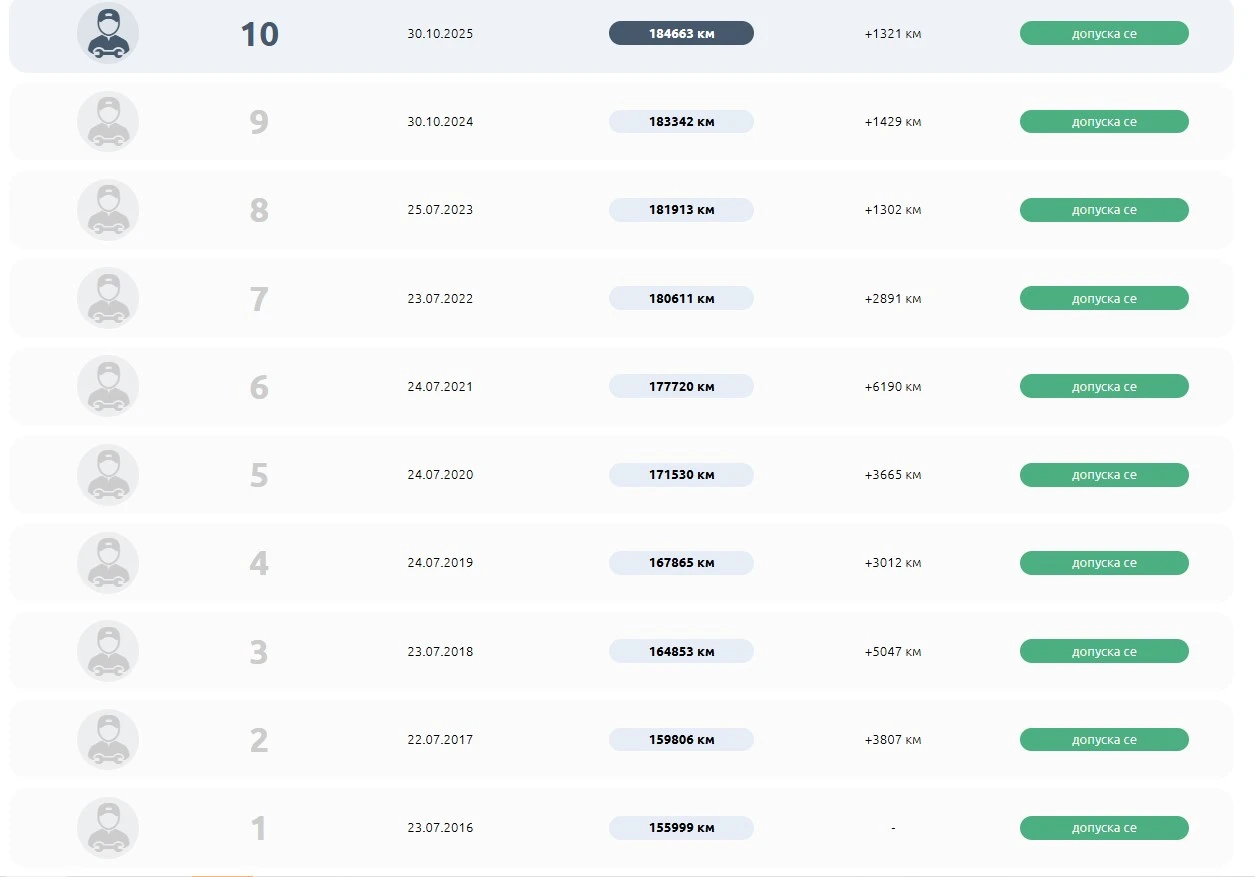Click the mechanic icon in row 8
This screenshot has height=877, width=1255.
coord(108,210)
